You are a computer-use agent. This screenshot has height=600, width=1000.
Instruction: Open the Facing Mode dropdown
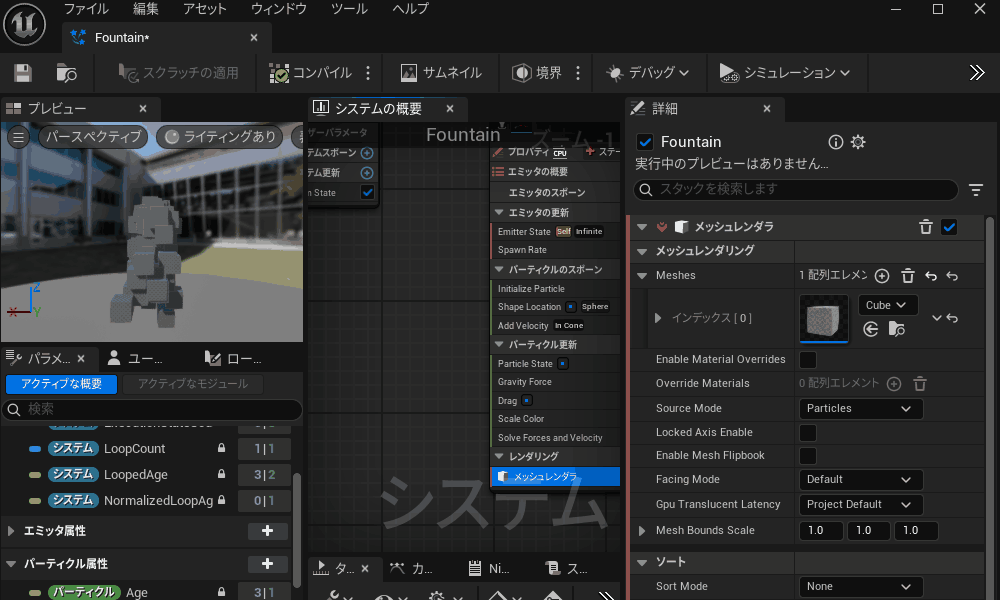coord(860,480)
